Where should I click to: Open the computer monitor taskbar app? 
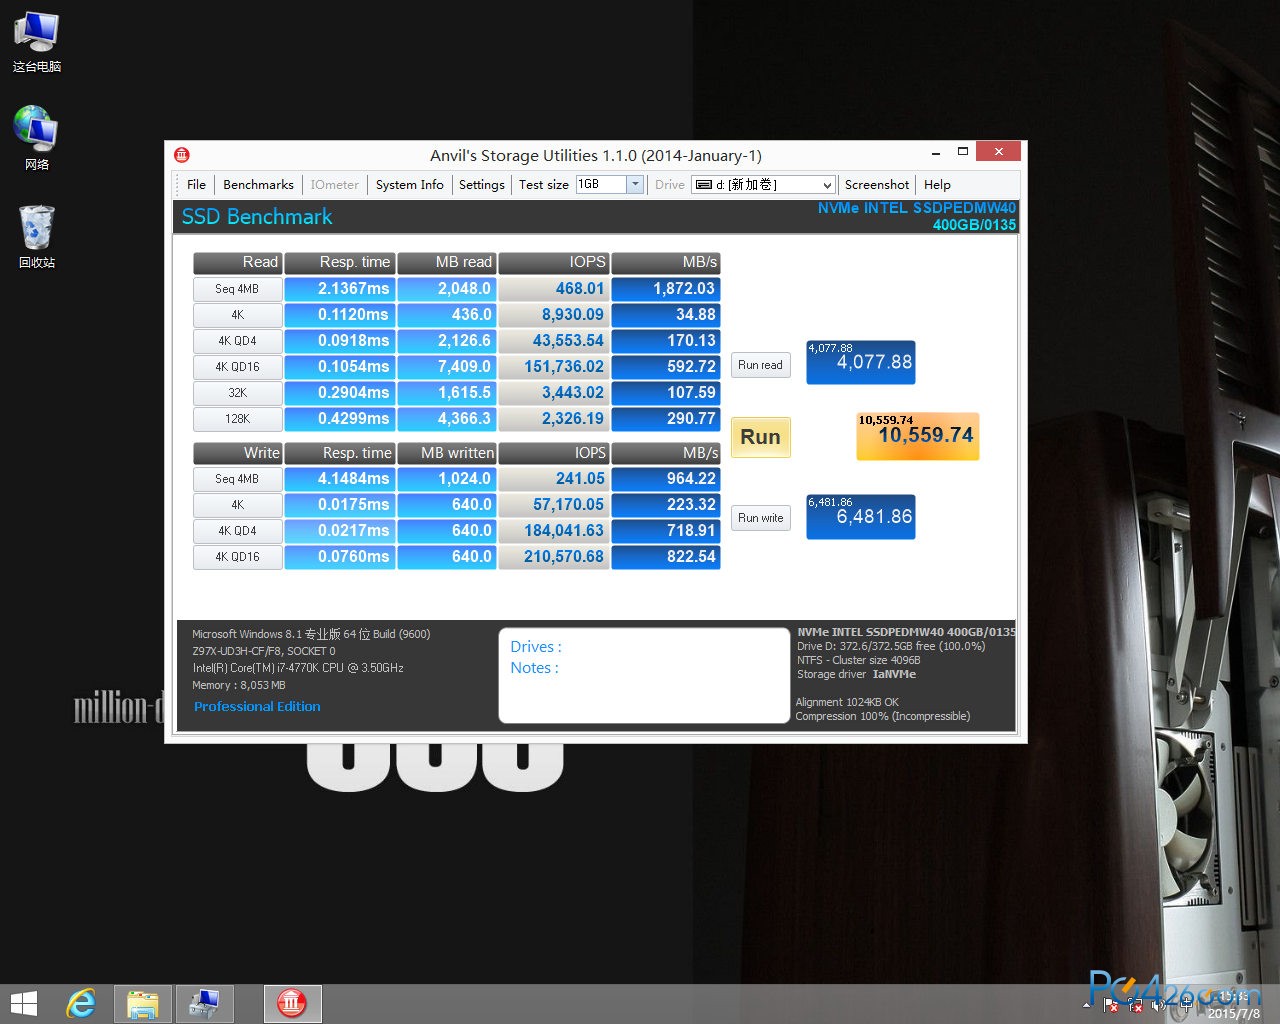(204, 1004)
